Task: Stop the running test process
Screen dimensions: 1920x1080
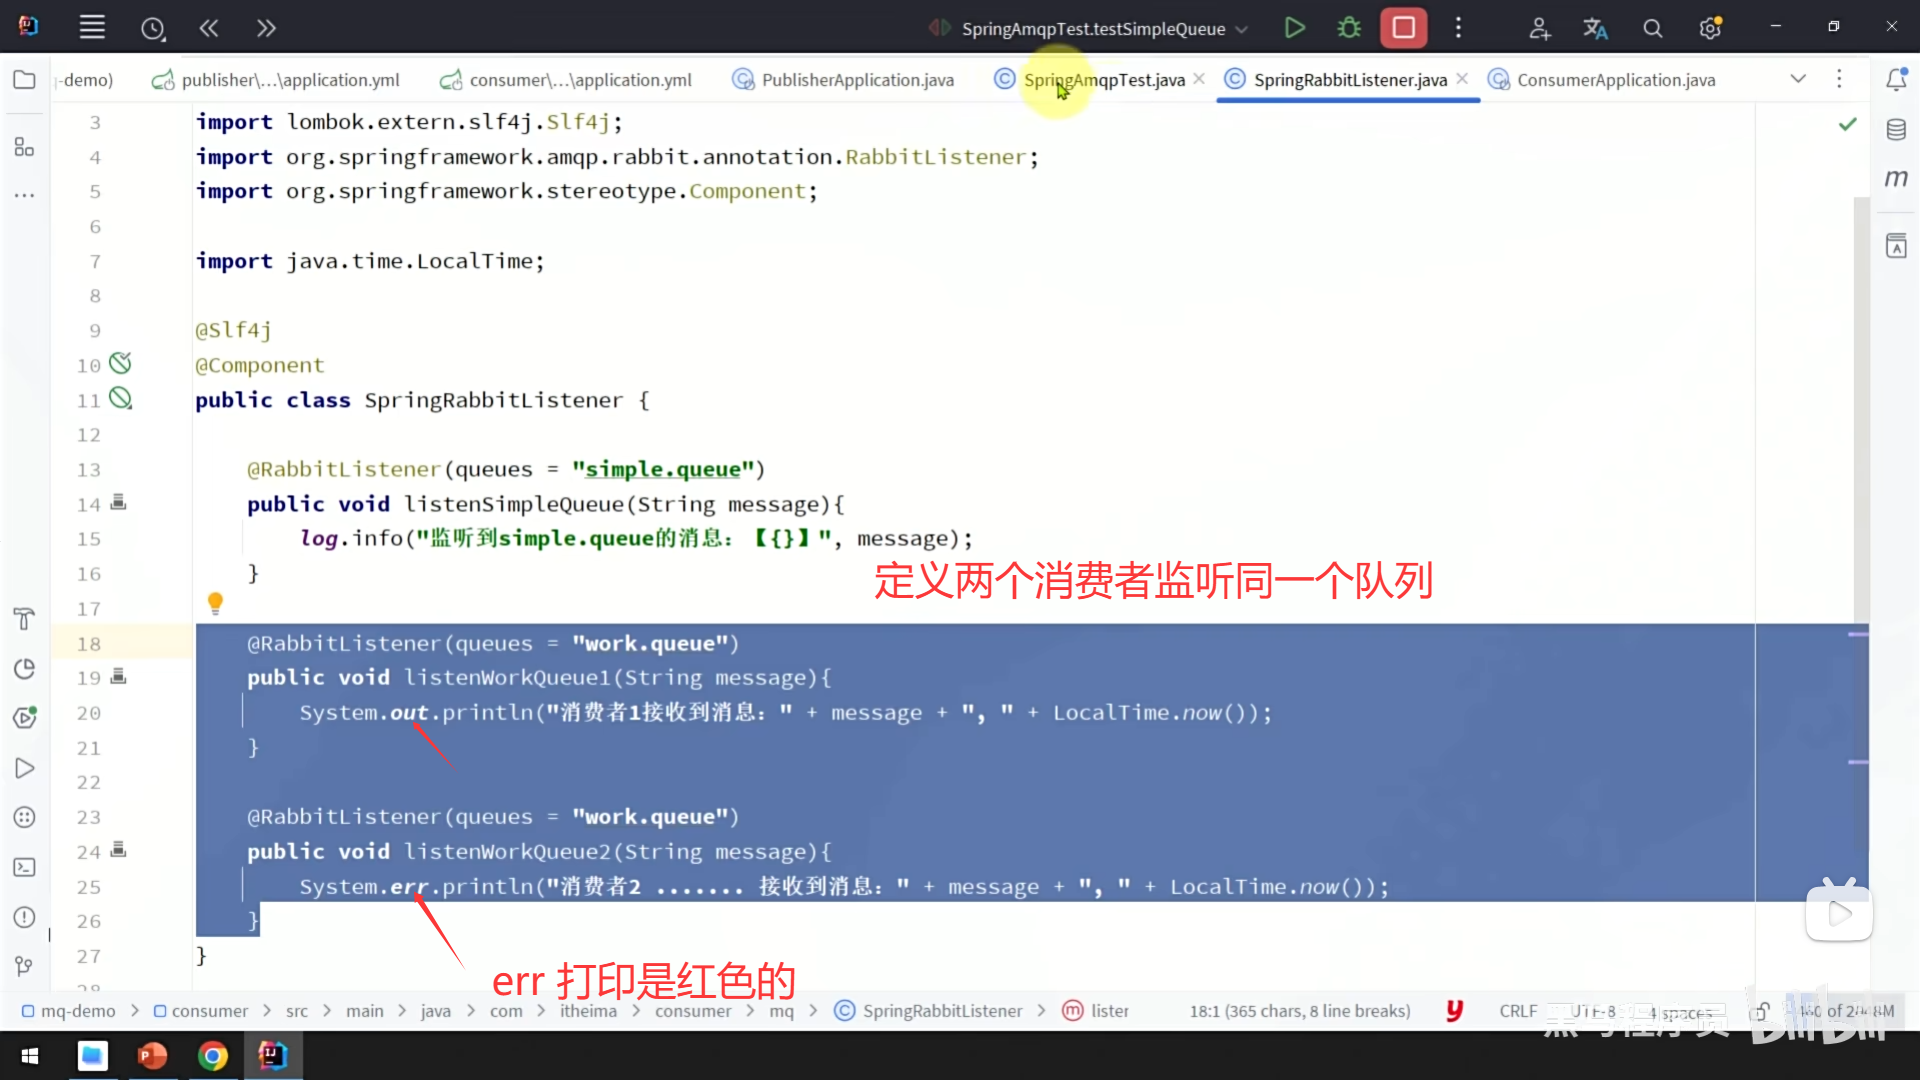Action: pyautogui.click(x=1403, y=28)
